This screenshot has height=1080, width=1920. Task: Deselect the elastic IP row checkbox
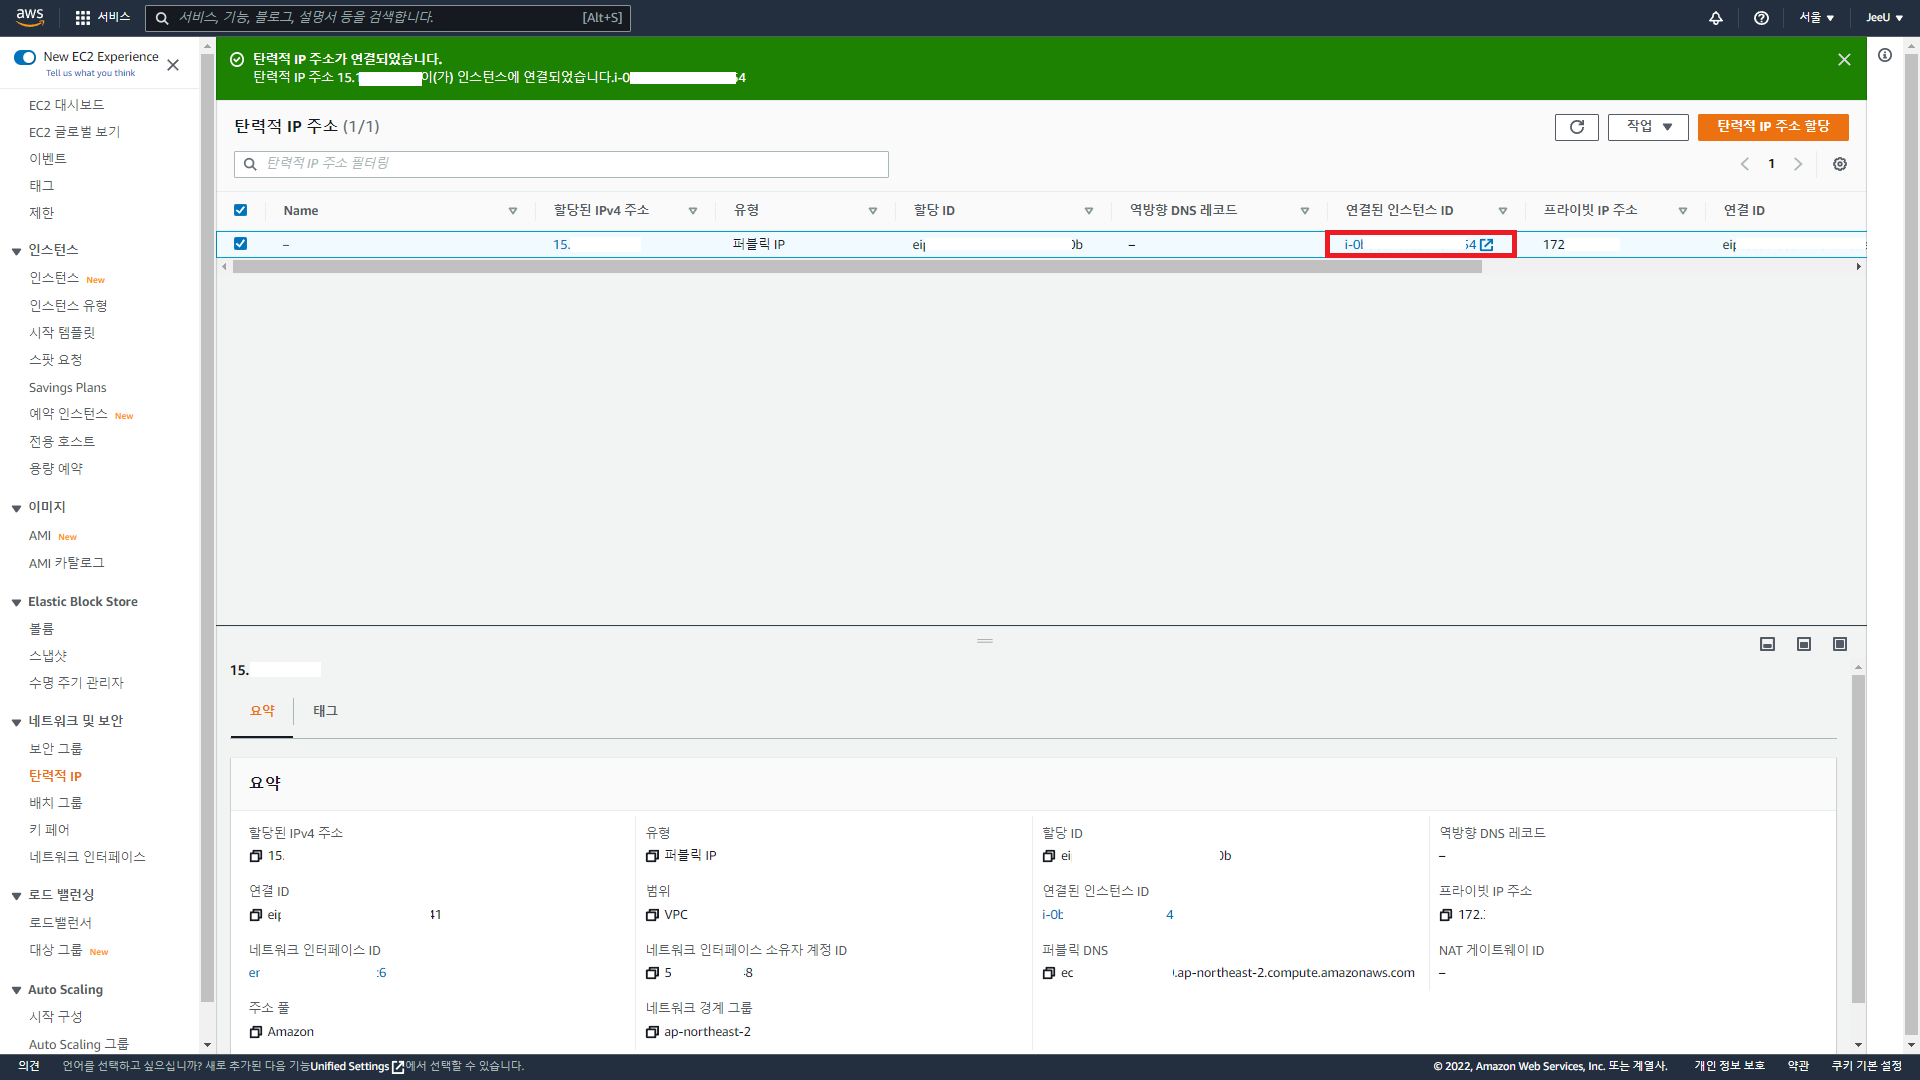click(x=240, y=244)
